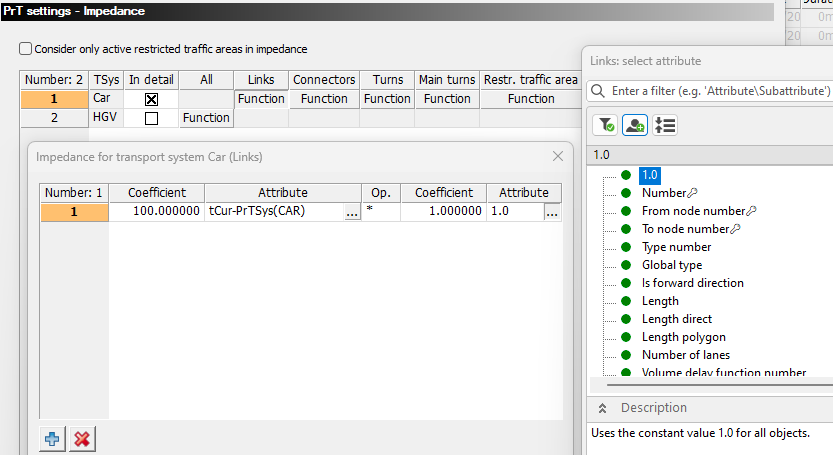Viewport: 833px width, 455px height.
Task: Click the Links column header
Action: pyautogui.click(x=261, y=80)
